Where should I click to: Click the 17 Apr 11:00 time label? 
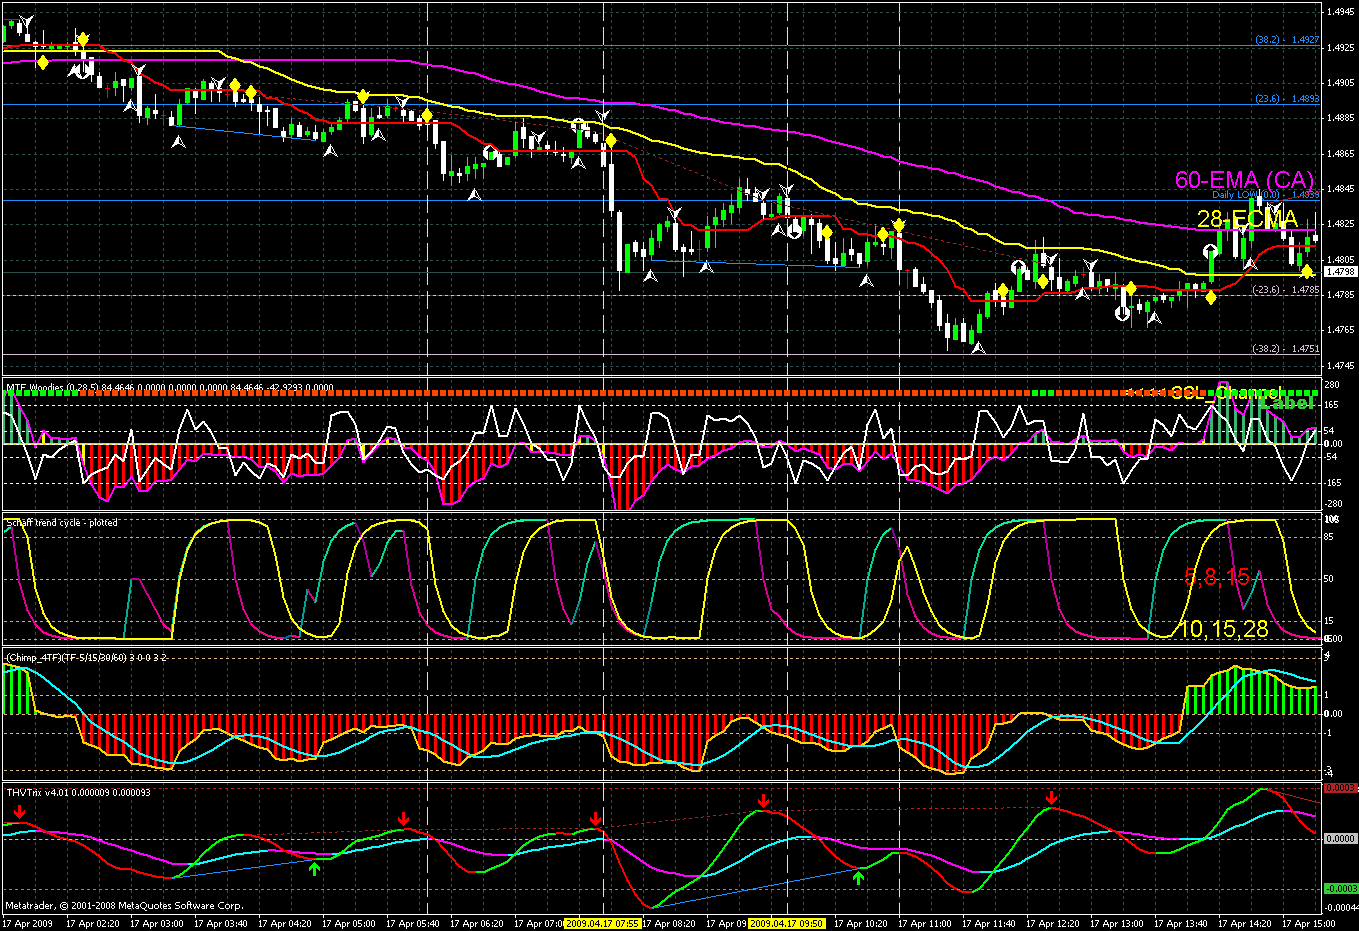927,924
